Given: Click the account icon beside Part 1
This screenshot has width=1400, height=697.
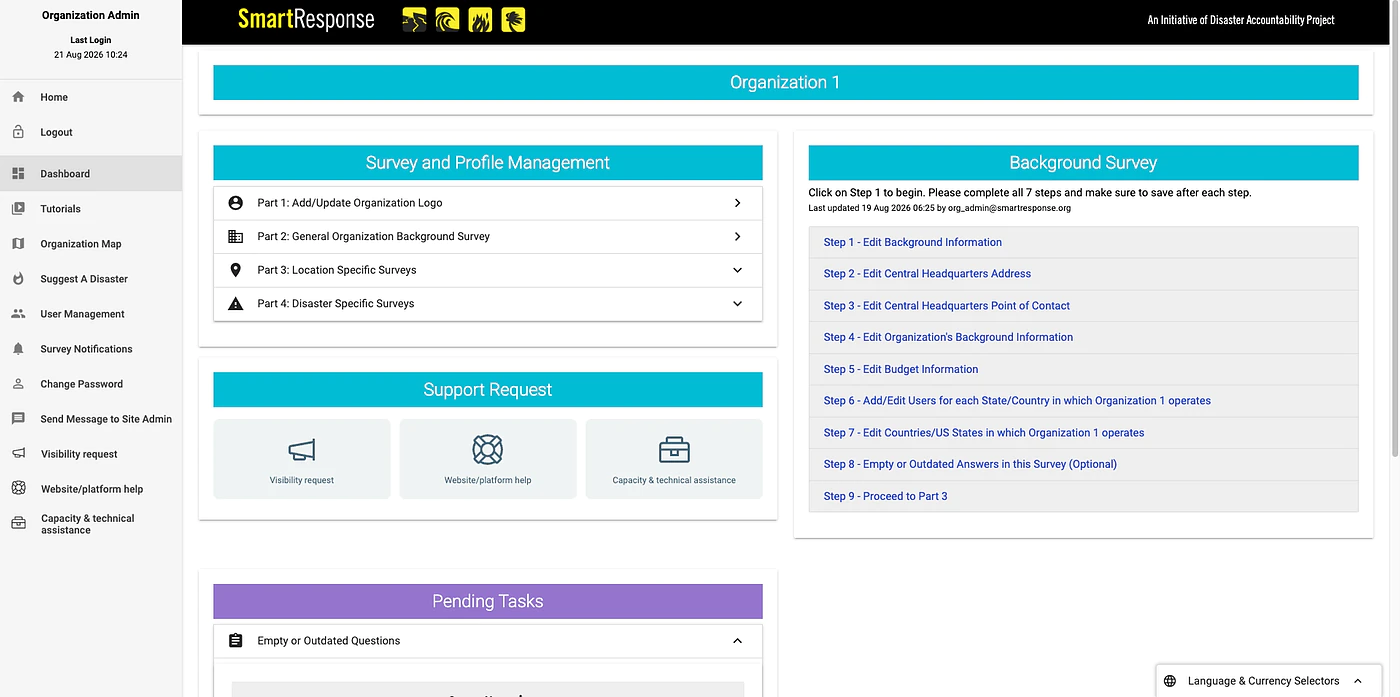Looking at the screenshot, I should coord(236,203).
